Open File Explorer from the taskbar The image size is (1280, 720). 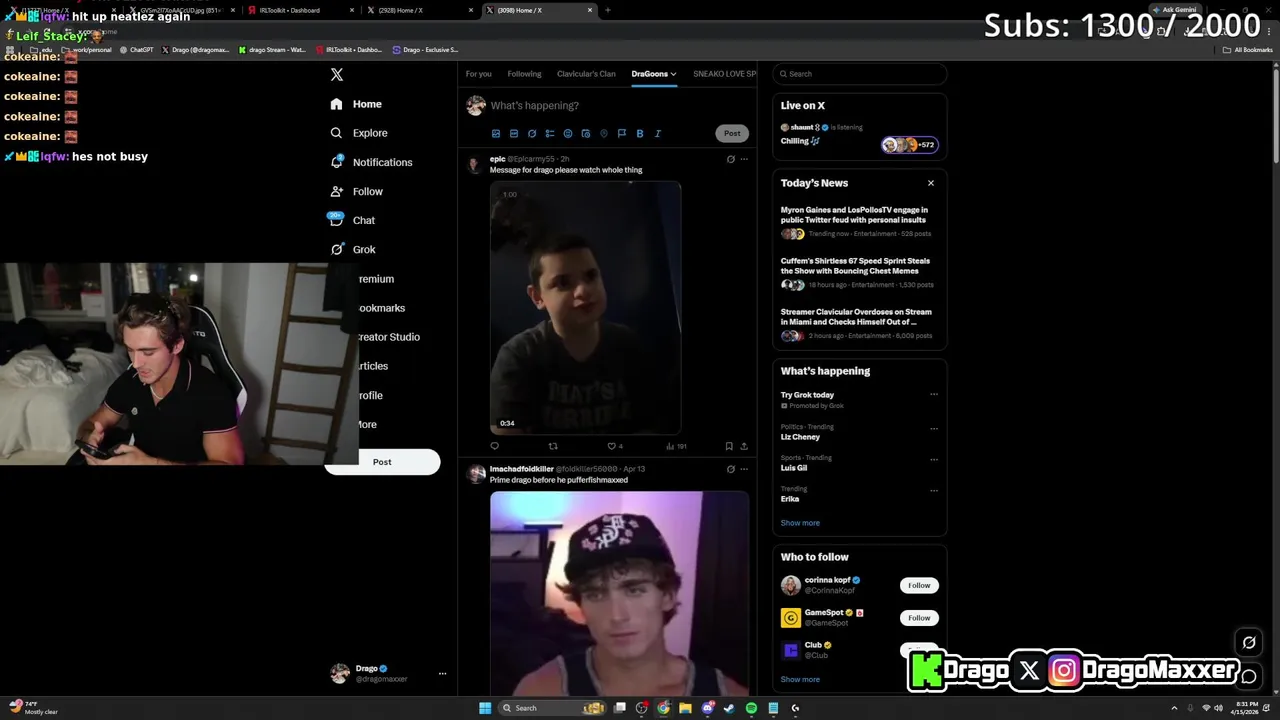point(685,708)
